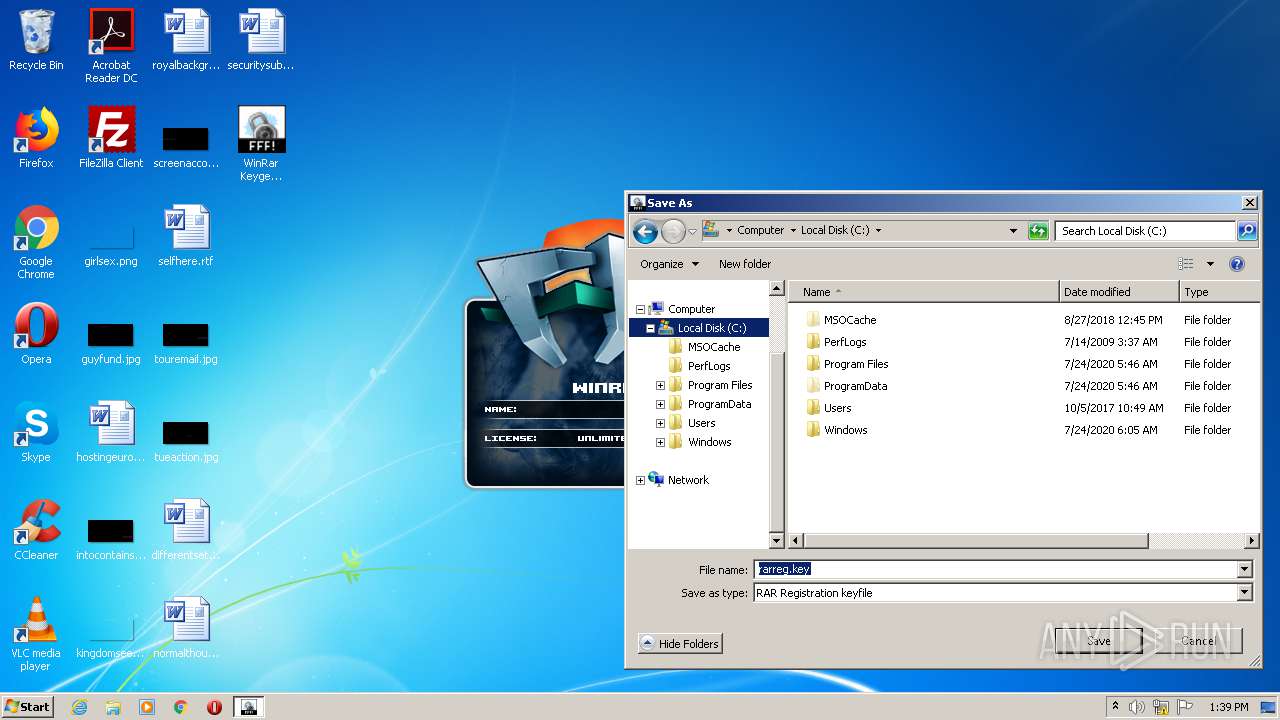Click the volume icon in system tray
Viewport: 1280px width, 720px height.
tap(1137, 707)
